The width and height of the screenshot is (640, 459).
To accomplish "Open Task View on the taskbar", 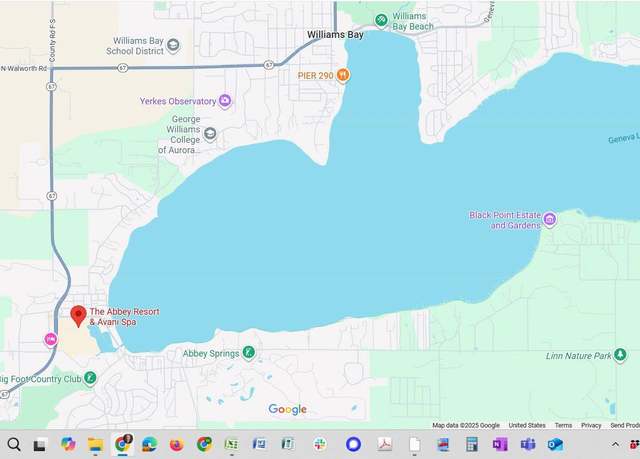I will [x=39, y=445].
